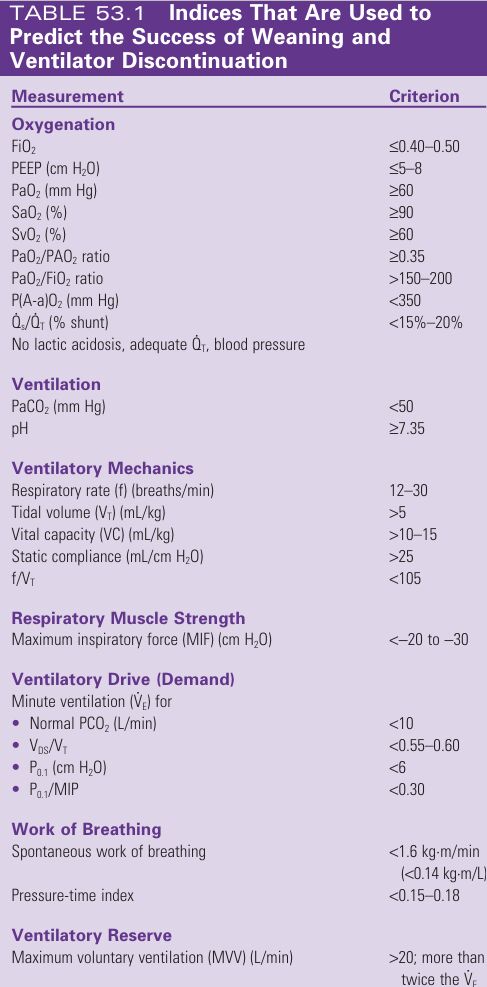The height and width of the screenshot is (987, 487).
Task: Click the Pressure-time index row
Action: pyautogui.click(x=244, y=894)
